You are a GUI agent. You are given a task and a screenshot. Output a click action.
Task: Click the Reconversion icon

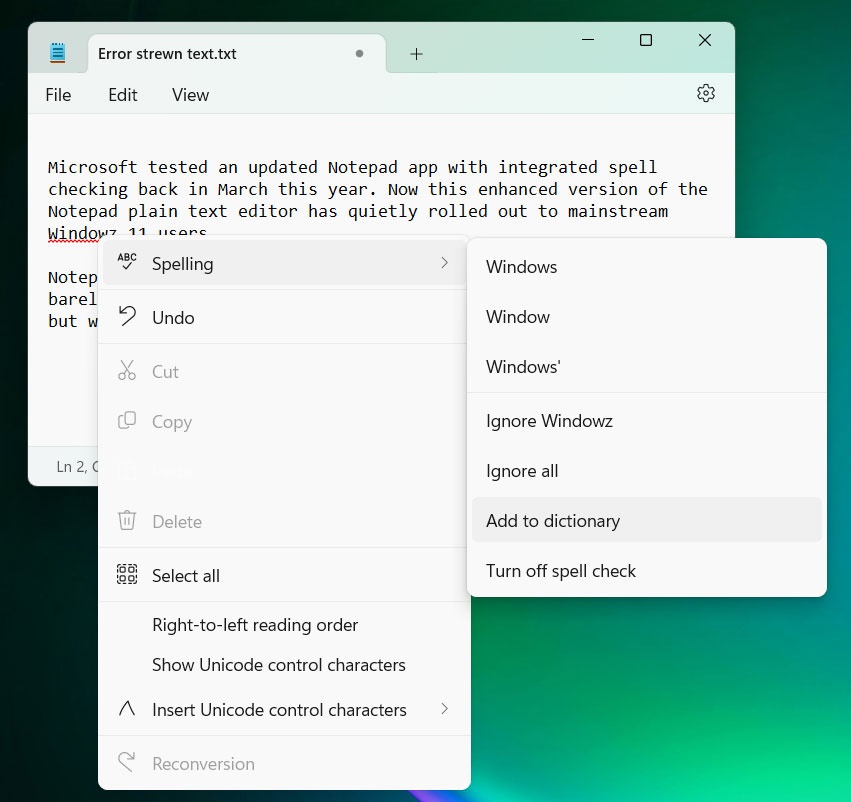[x=127, y=762]
